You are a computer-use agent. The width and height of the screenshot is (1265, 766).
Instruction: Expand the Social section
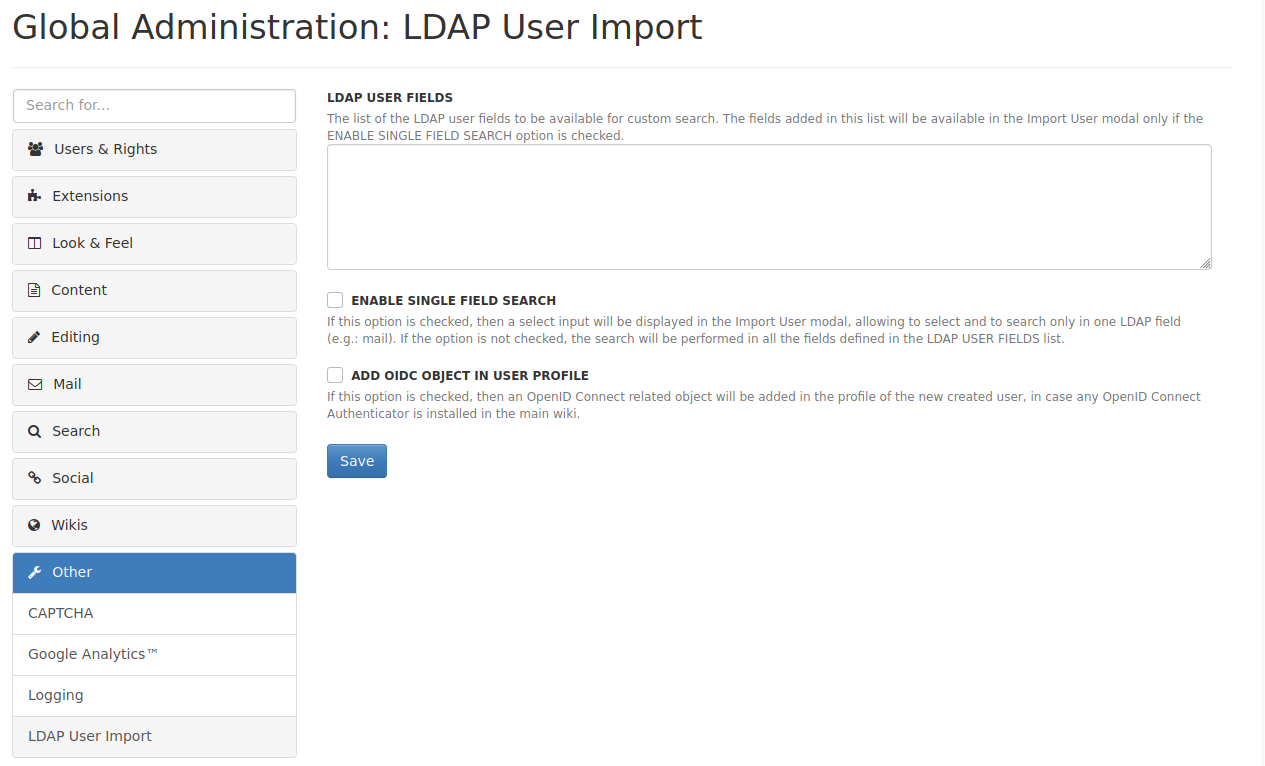coord(155,478)
